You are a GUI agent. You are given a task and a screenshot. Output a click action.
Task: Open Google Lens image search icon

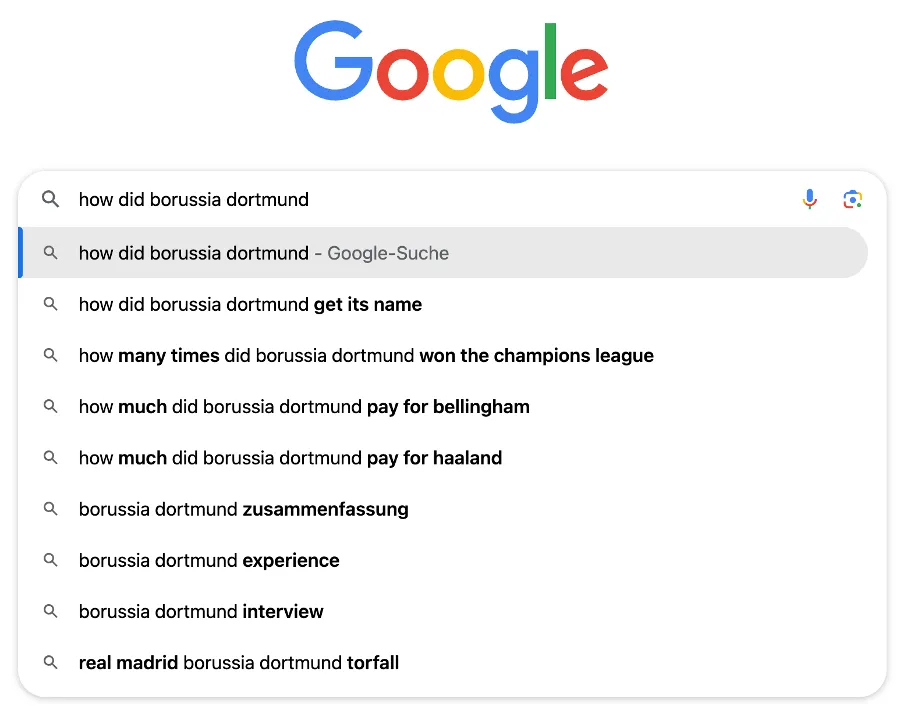pyautogui.click(x=852, y=199)
